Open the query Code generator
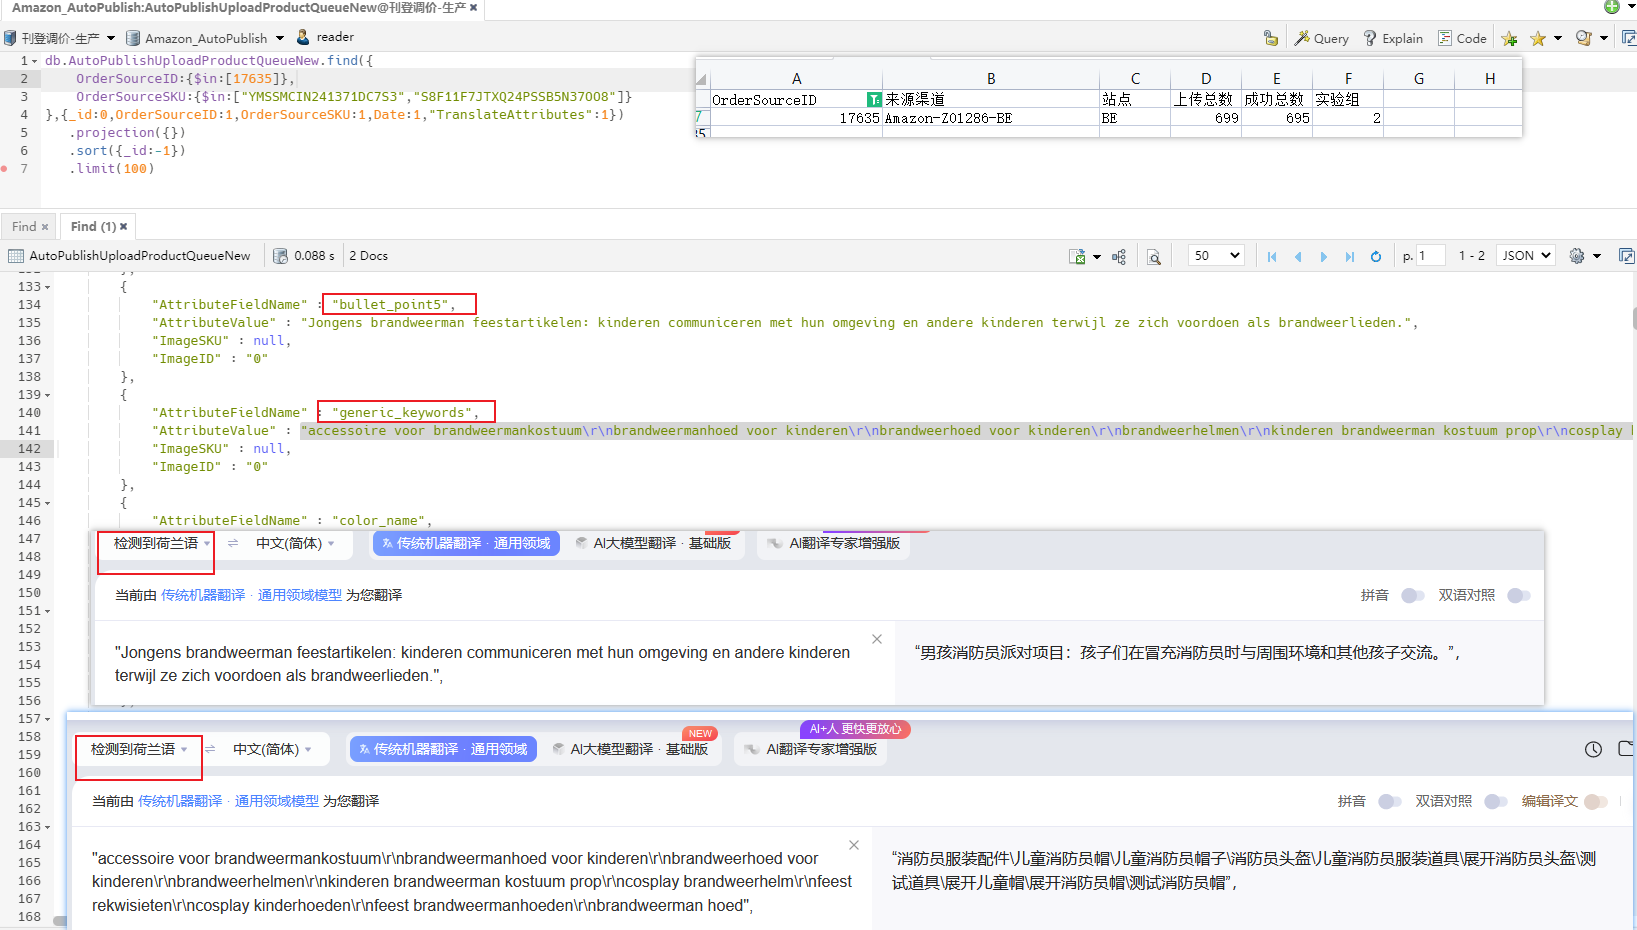Screen dimensions: 1637x930 pyautogui.click(x=1462, y=38)
